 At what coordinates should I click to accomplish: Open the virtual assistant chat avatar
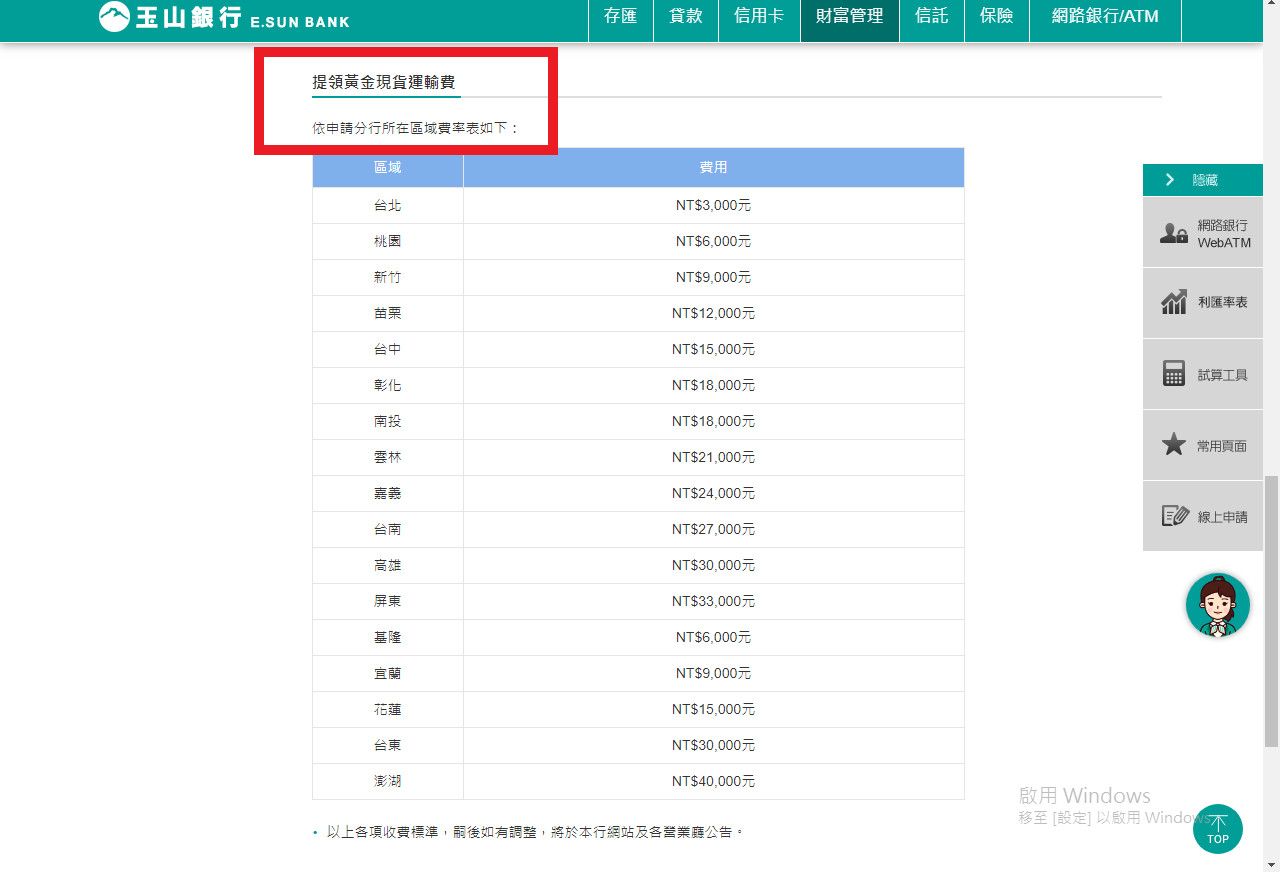coord(1217,605)
